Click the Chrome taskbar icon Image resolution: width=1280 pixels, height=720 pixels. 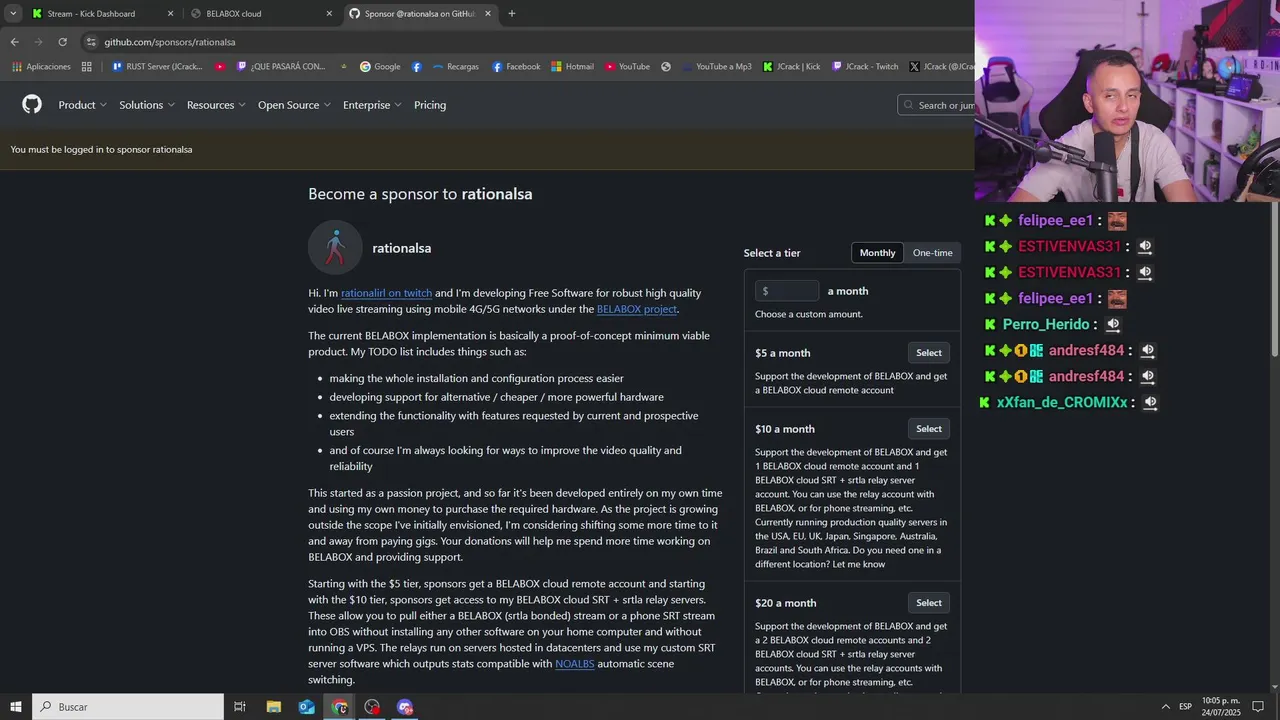[x=340, y=707]
